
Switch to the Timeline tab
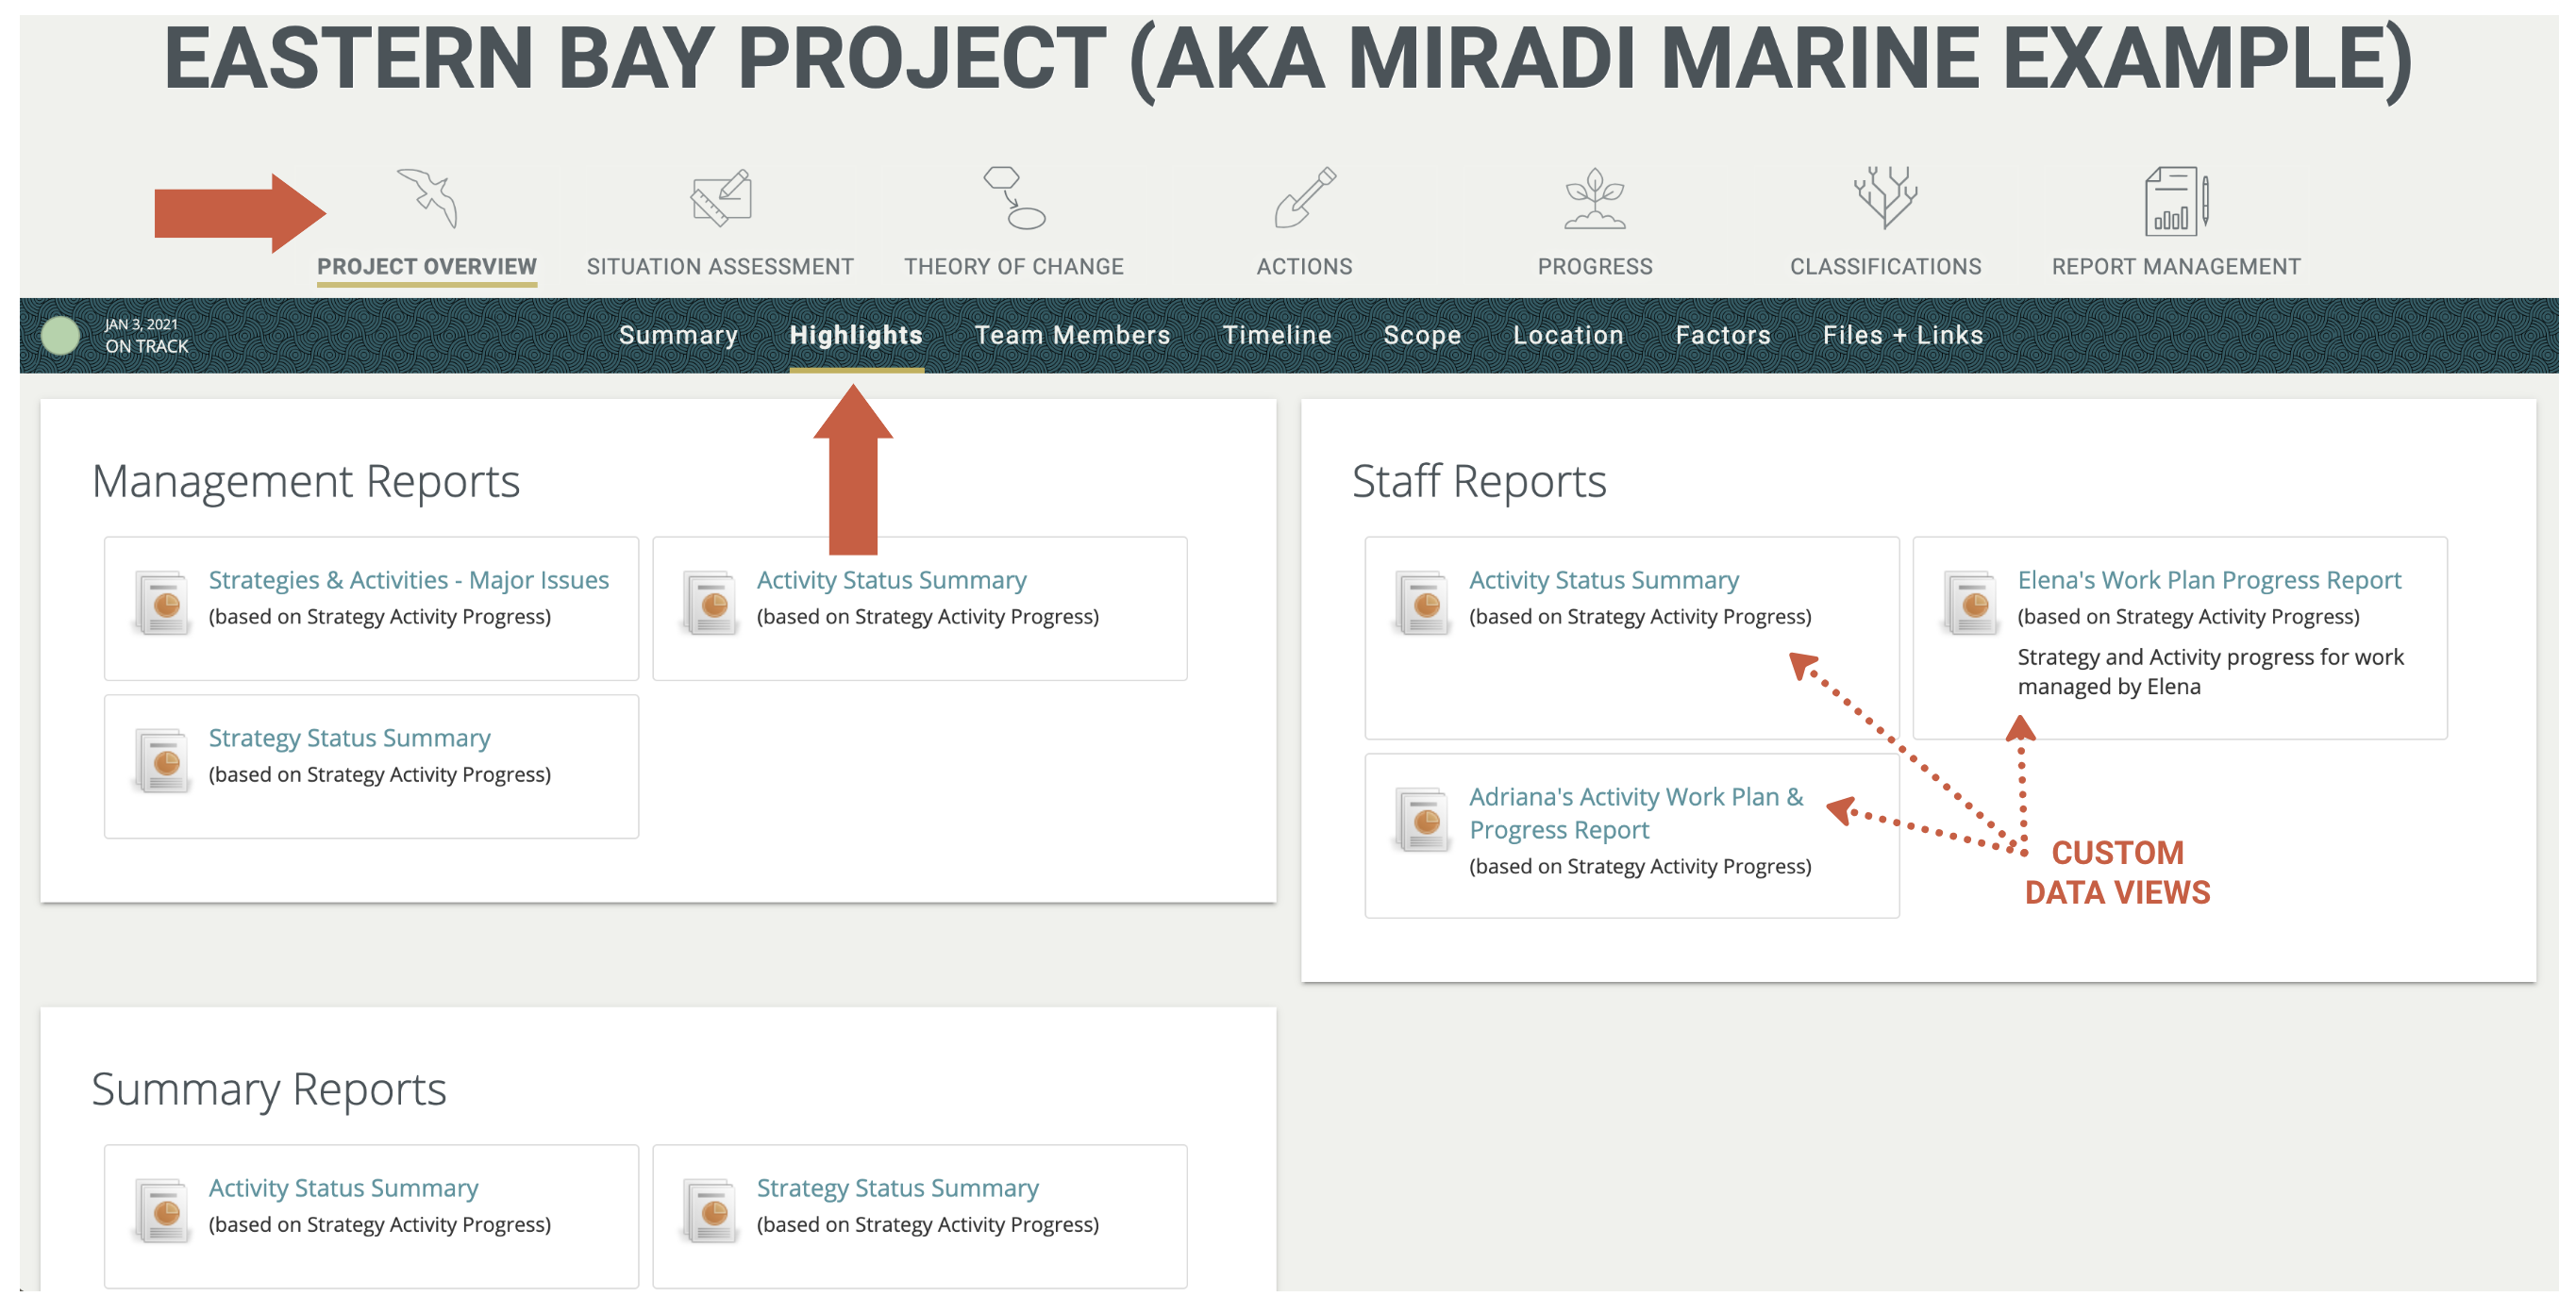[x=1277, y=335]
